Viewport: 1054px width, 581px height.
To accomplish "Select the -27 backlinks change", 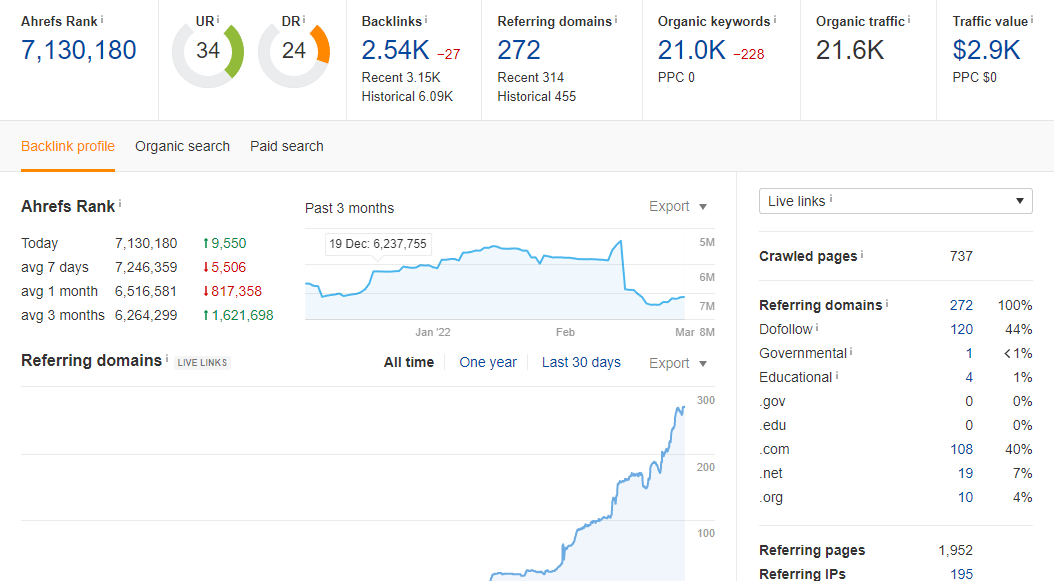I will 448,54.
